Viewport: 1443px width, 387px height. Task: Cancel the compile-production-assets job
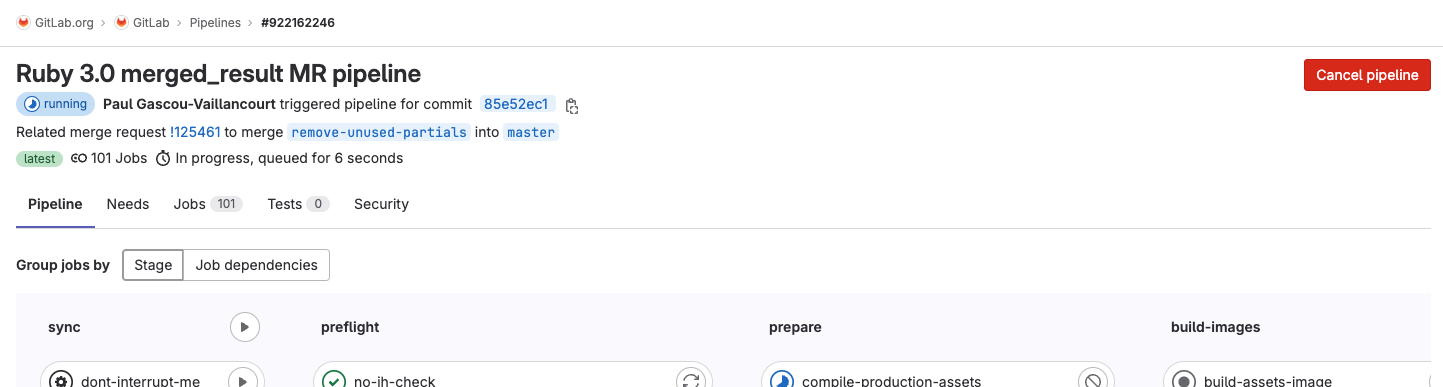point(1092,380)
